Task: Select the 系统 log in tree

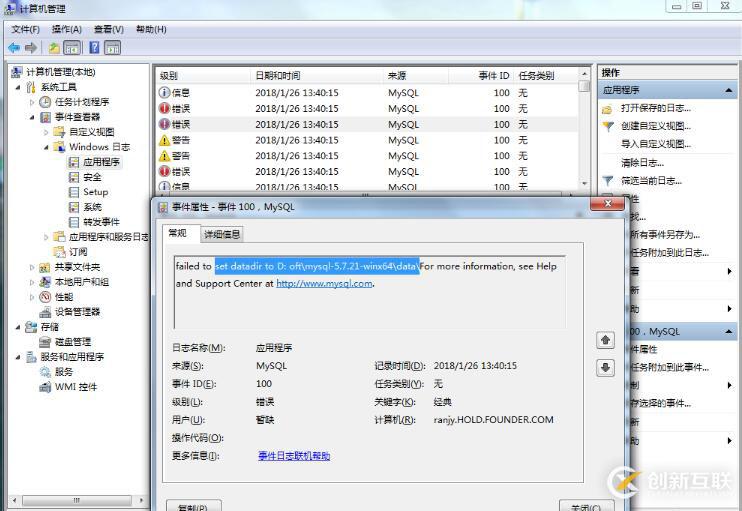Action: click(92, 207)
